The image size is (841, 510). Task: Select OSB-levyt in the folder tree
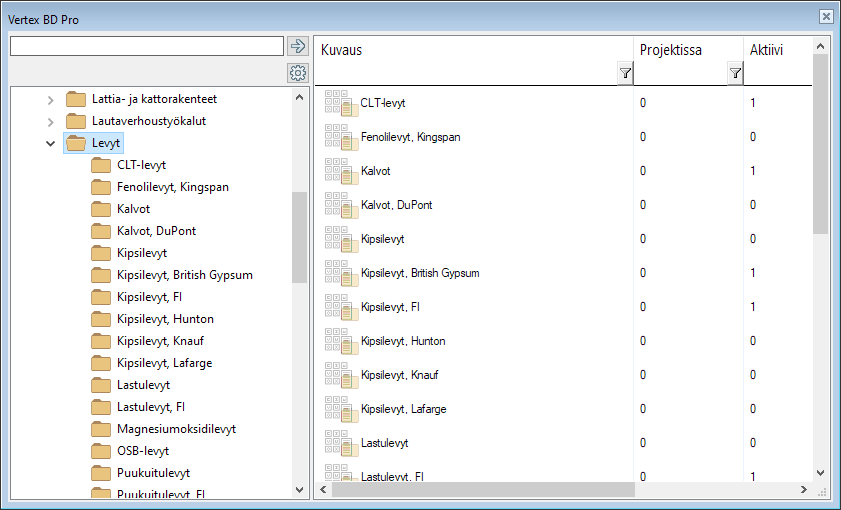[143, 451]
